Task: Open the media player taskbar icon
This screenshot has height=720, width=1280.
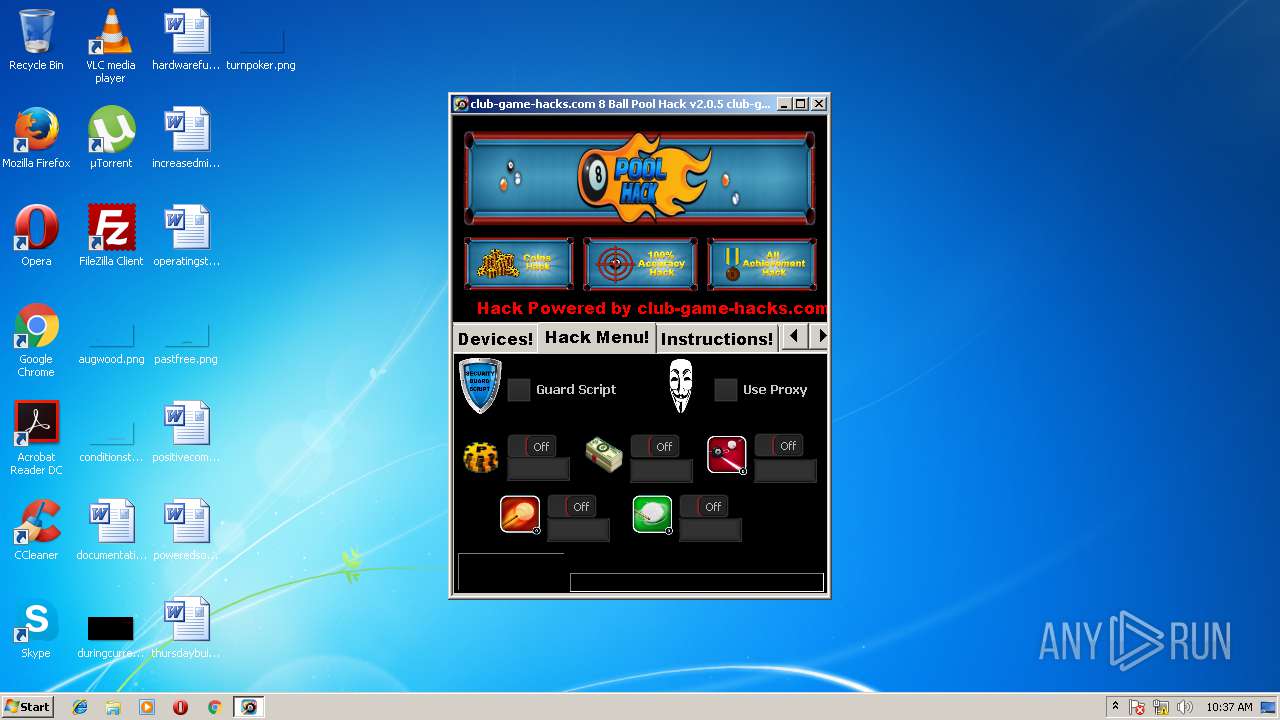Action: click(x=147, y=707)
